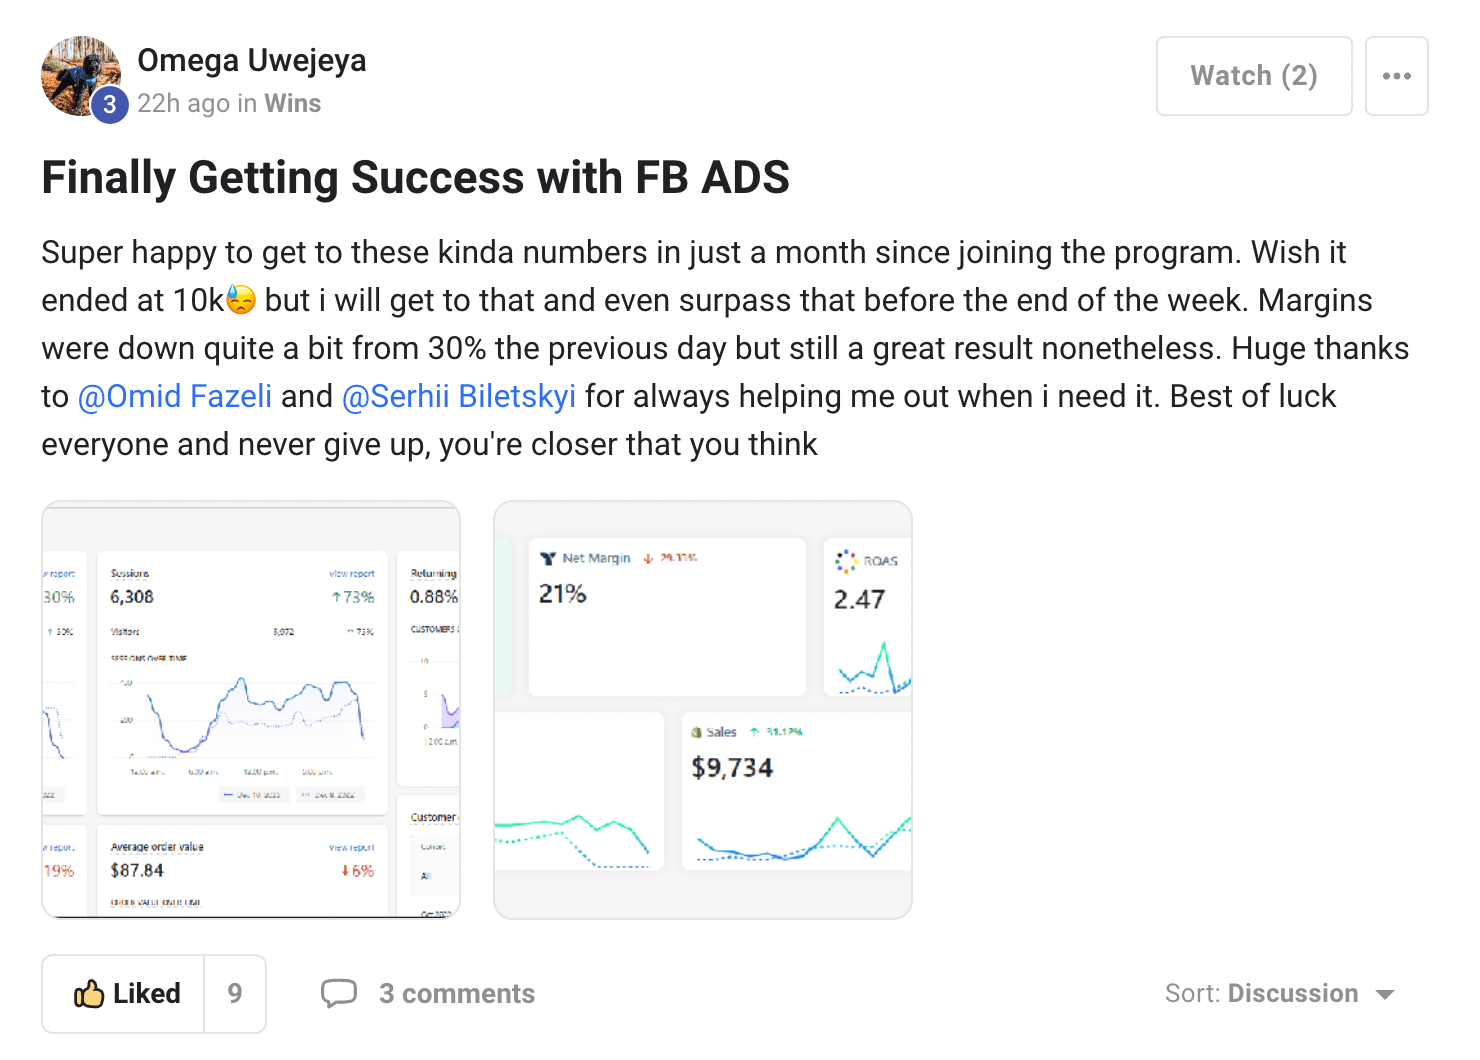Open the three-dots post options menu

[x=1396, y=76]
